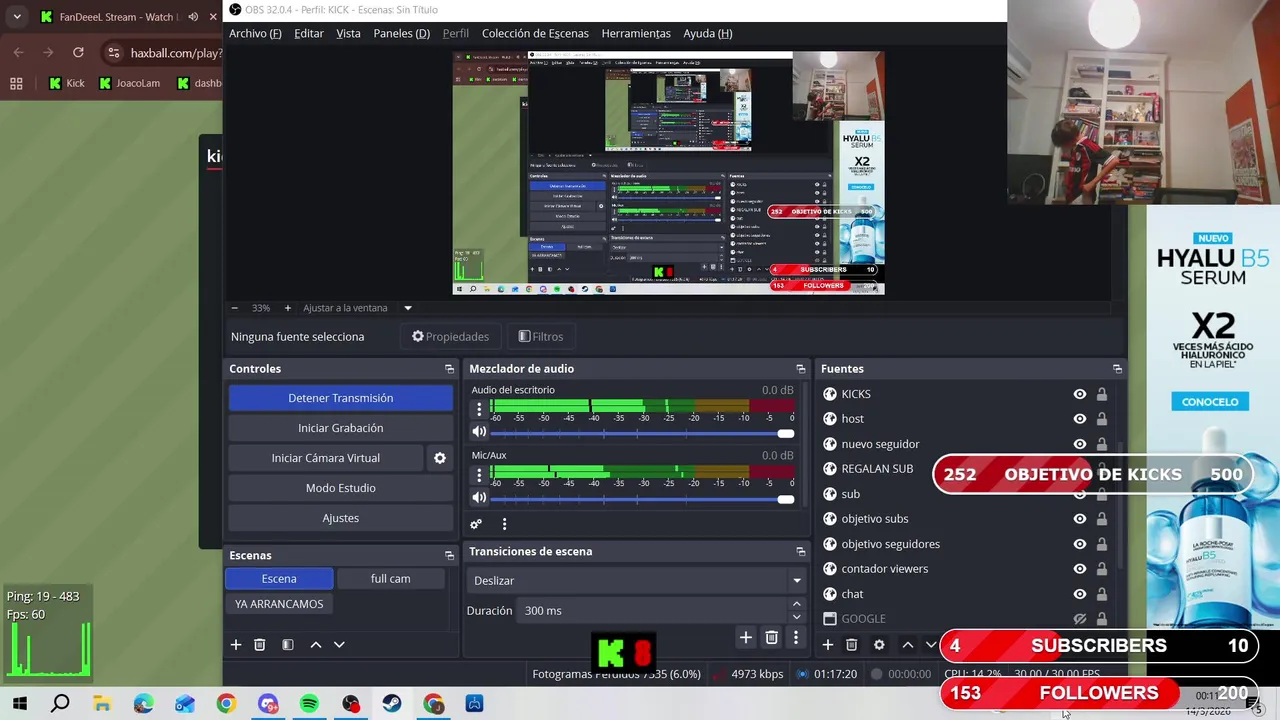Open Audio del escritorio options dots
This screenshot has height=720, width=1280.
(479, 408)
